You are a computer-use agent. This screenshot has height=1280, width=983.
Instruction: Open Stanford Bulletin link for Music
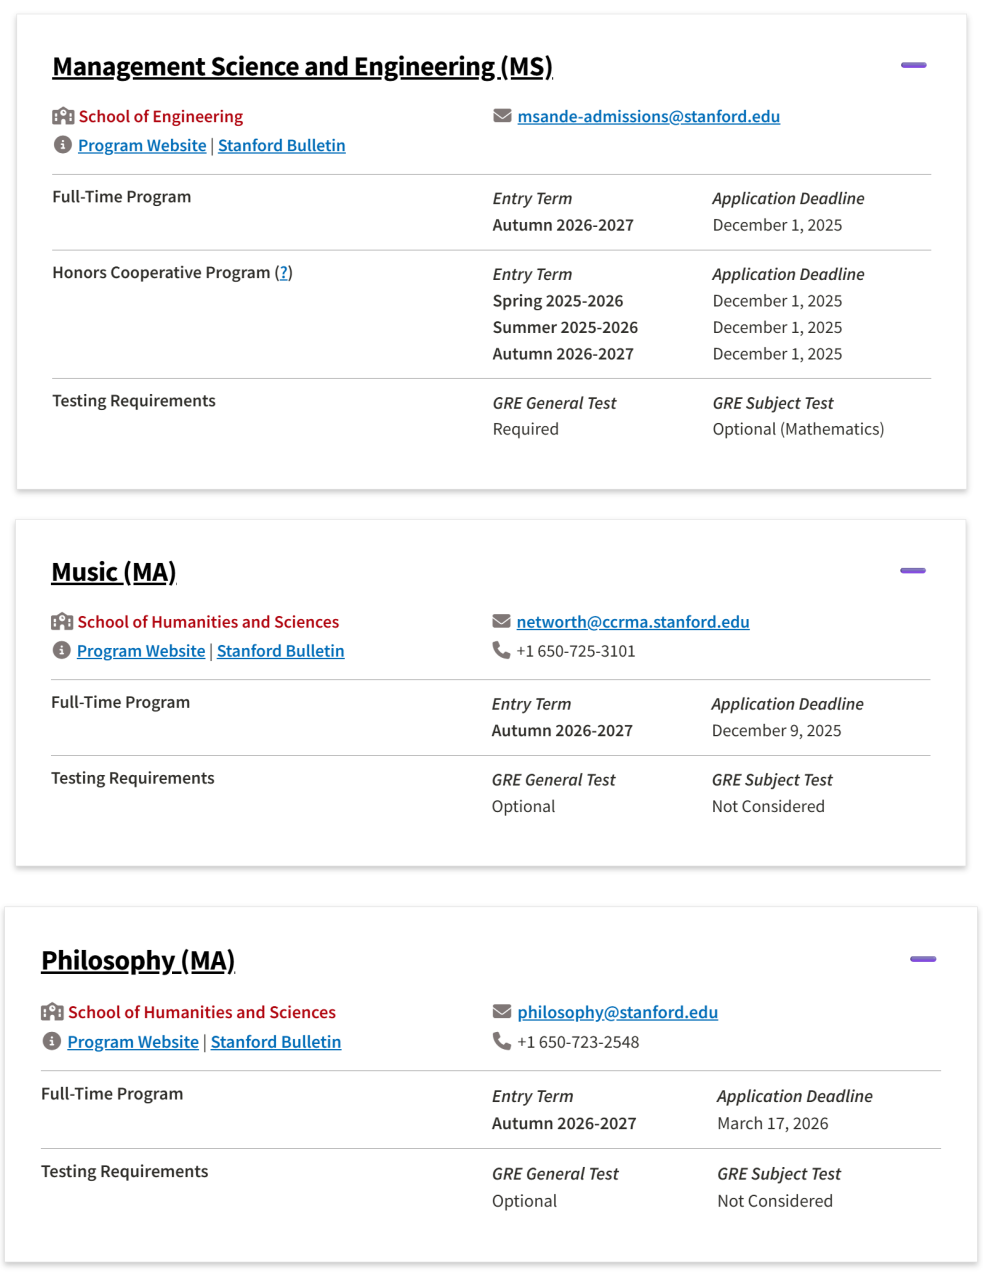[280, 651]
